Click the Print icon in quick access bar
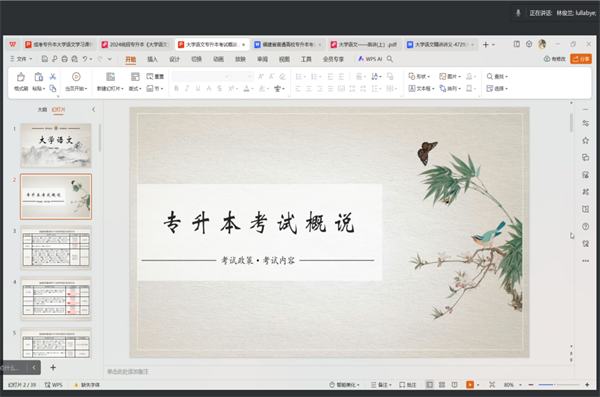 [x=64, y=59]
